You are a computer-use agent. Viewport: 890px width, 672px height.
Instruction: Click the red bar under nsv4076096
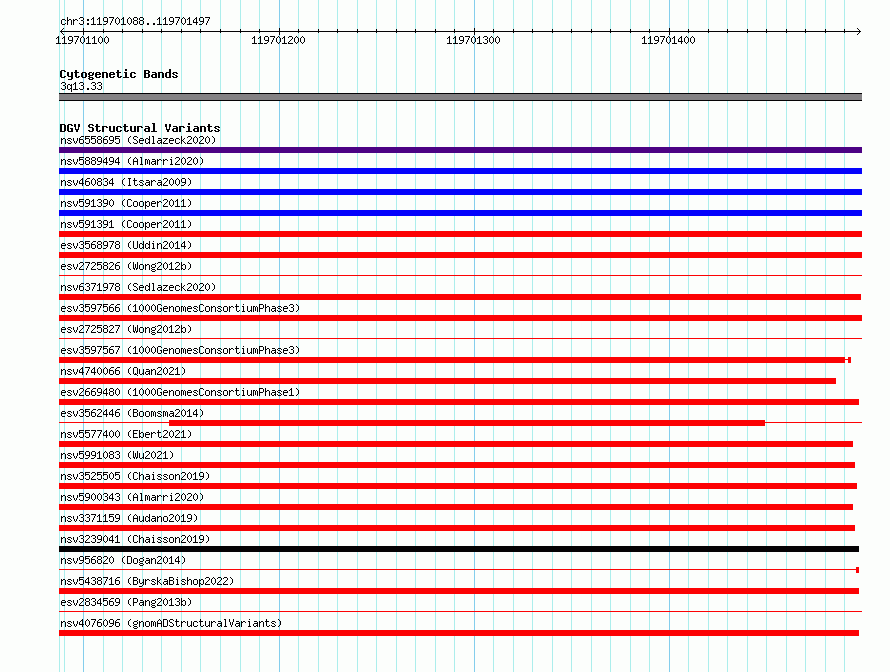click(459, 633)
